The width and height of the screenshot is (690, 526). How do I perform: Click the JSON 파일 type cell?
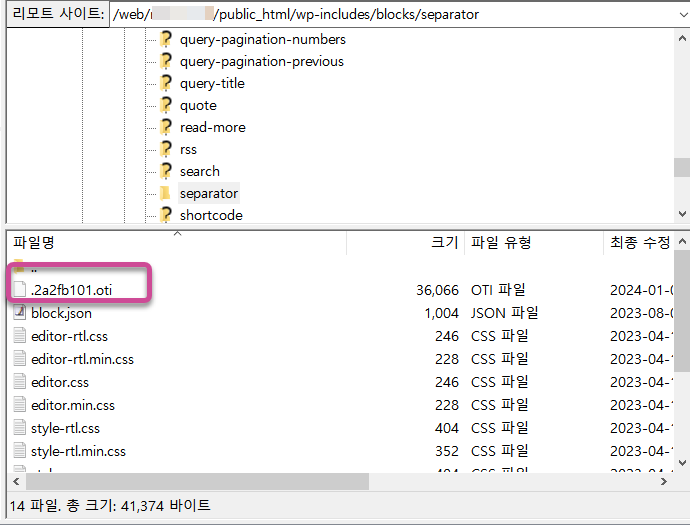pos(504,313)
